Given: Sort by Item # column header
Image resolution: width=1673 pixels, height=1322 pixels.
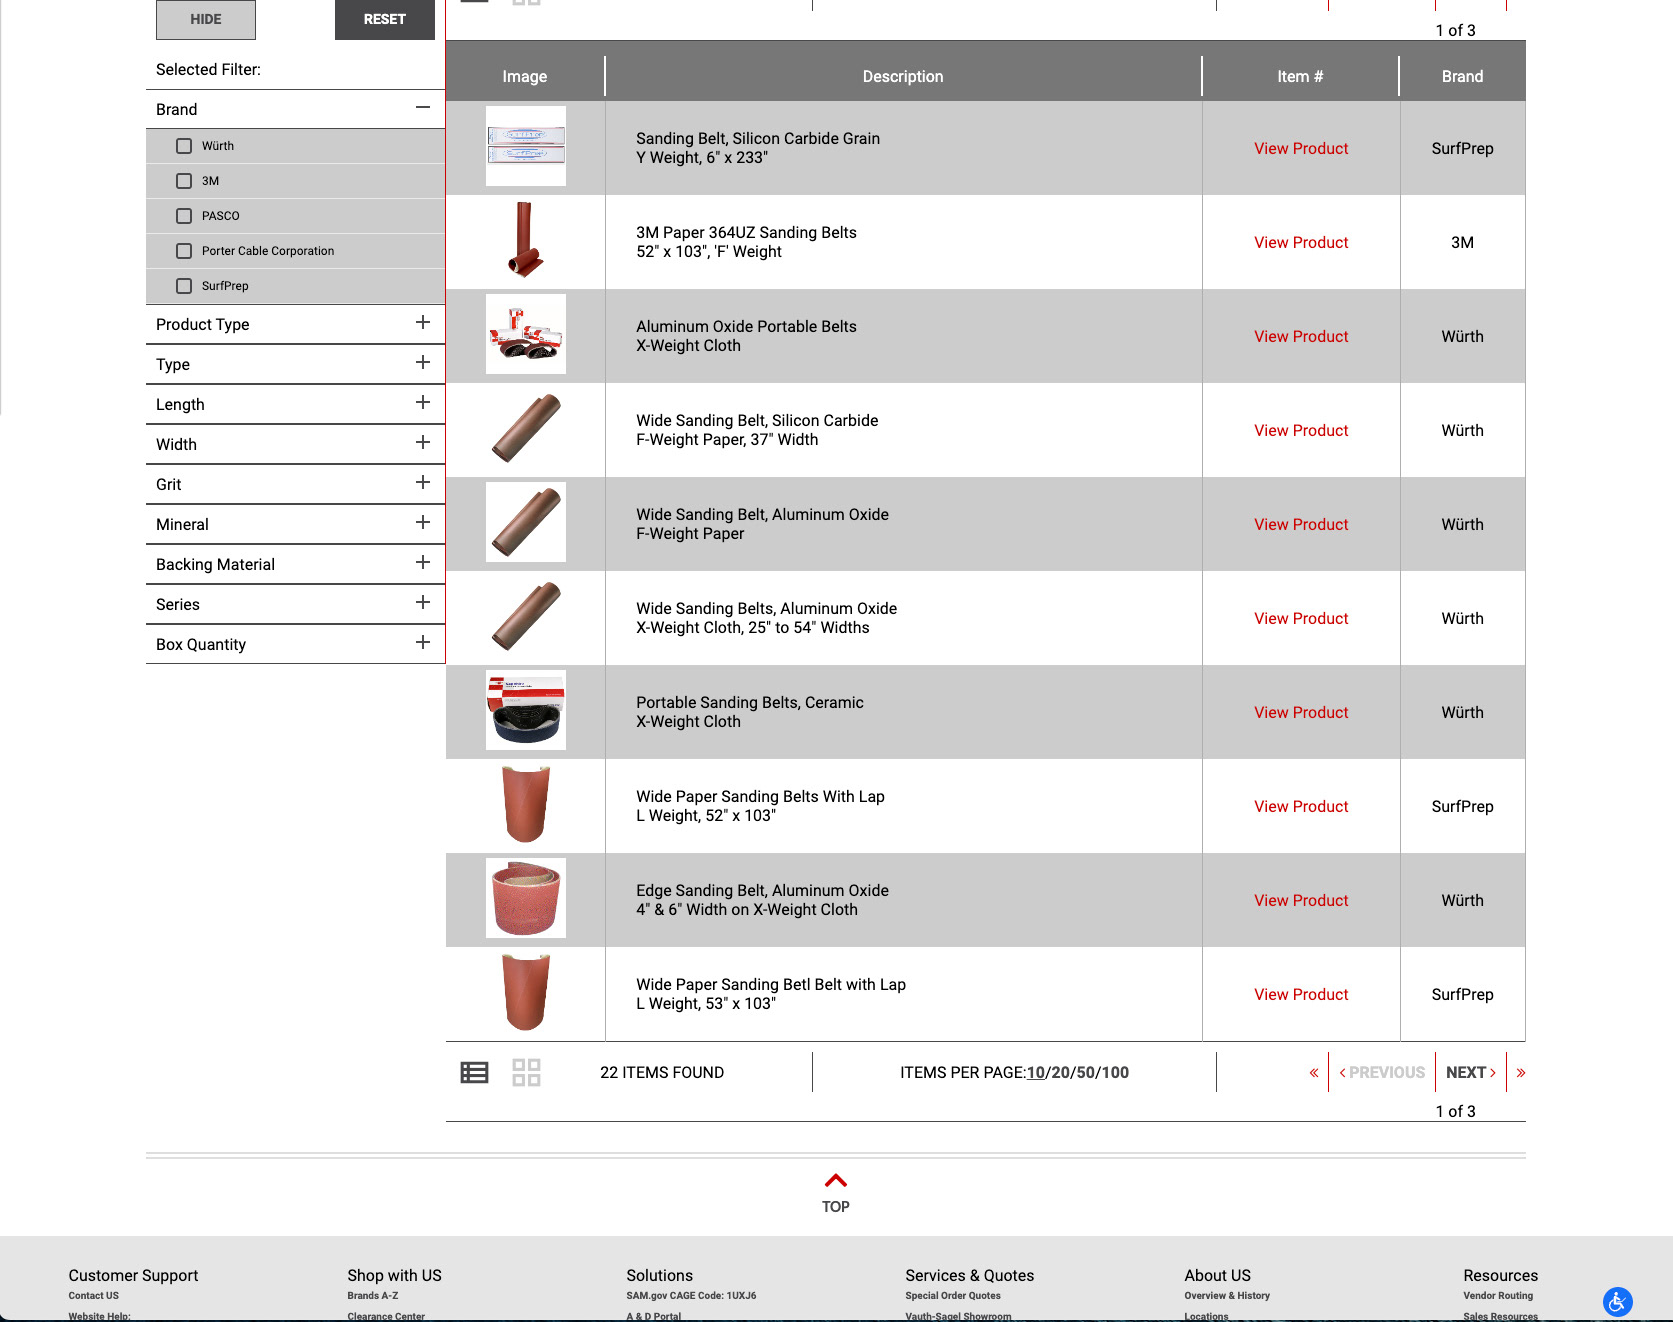Looking at the screenshot, I should click(1300, 76).
